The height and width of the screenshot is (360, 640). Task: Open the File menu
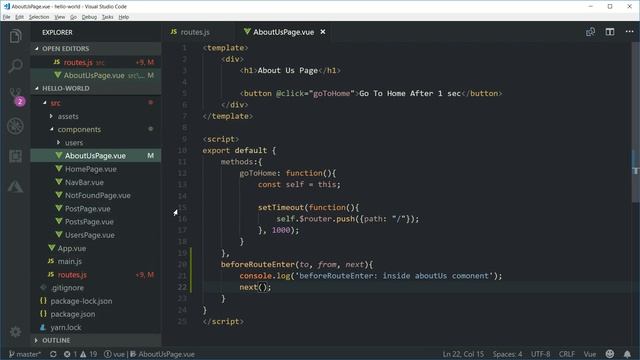click(6, 17)
